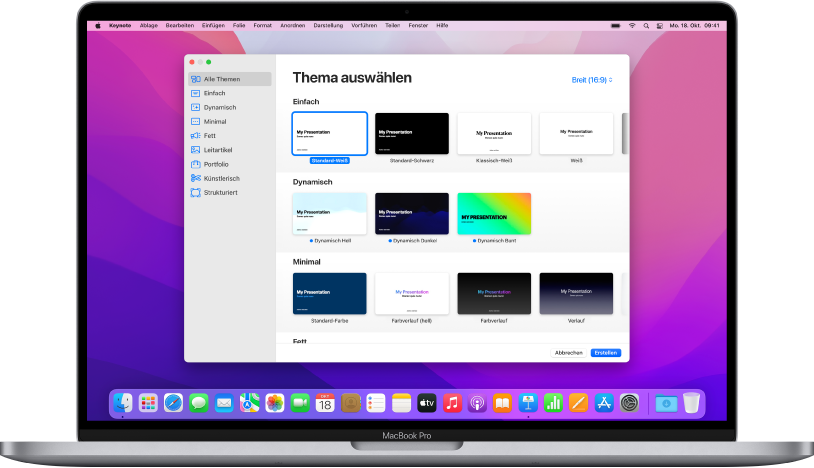Open the Books app in Dock
This screenshot has width=814, height=468.
(x=503, y=403)
